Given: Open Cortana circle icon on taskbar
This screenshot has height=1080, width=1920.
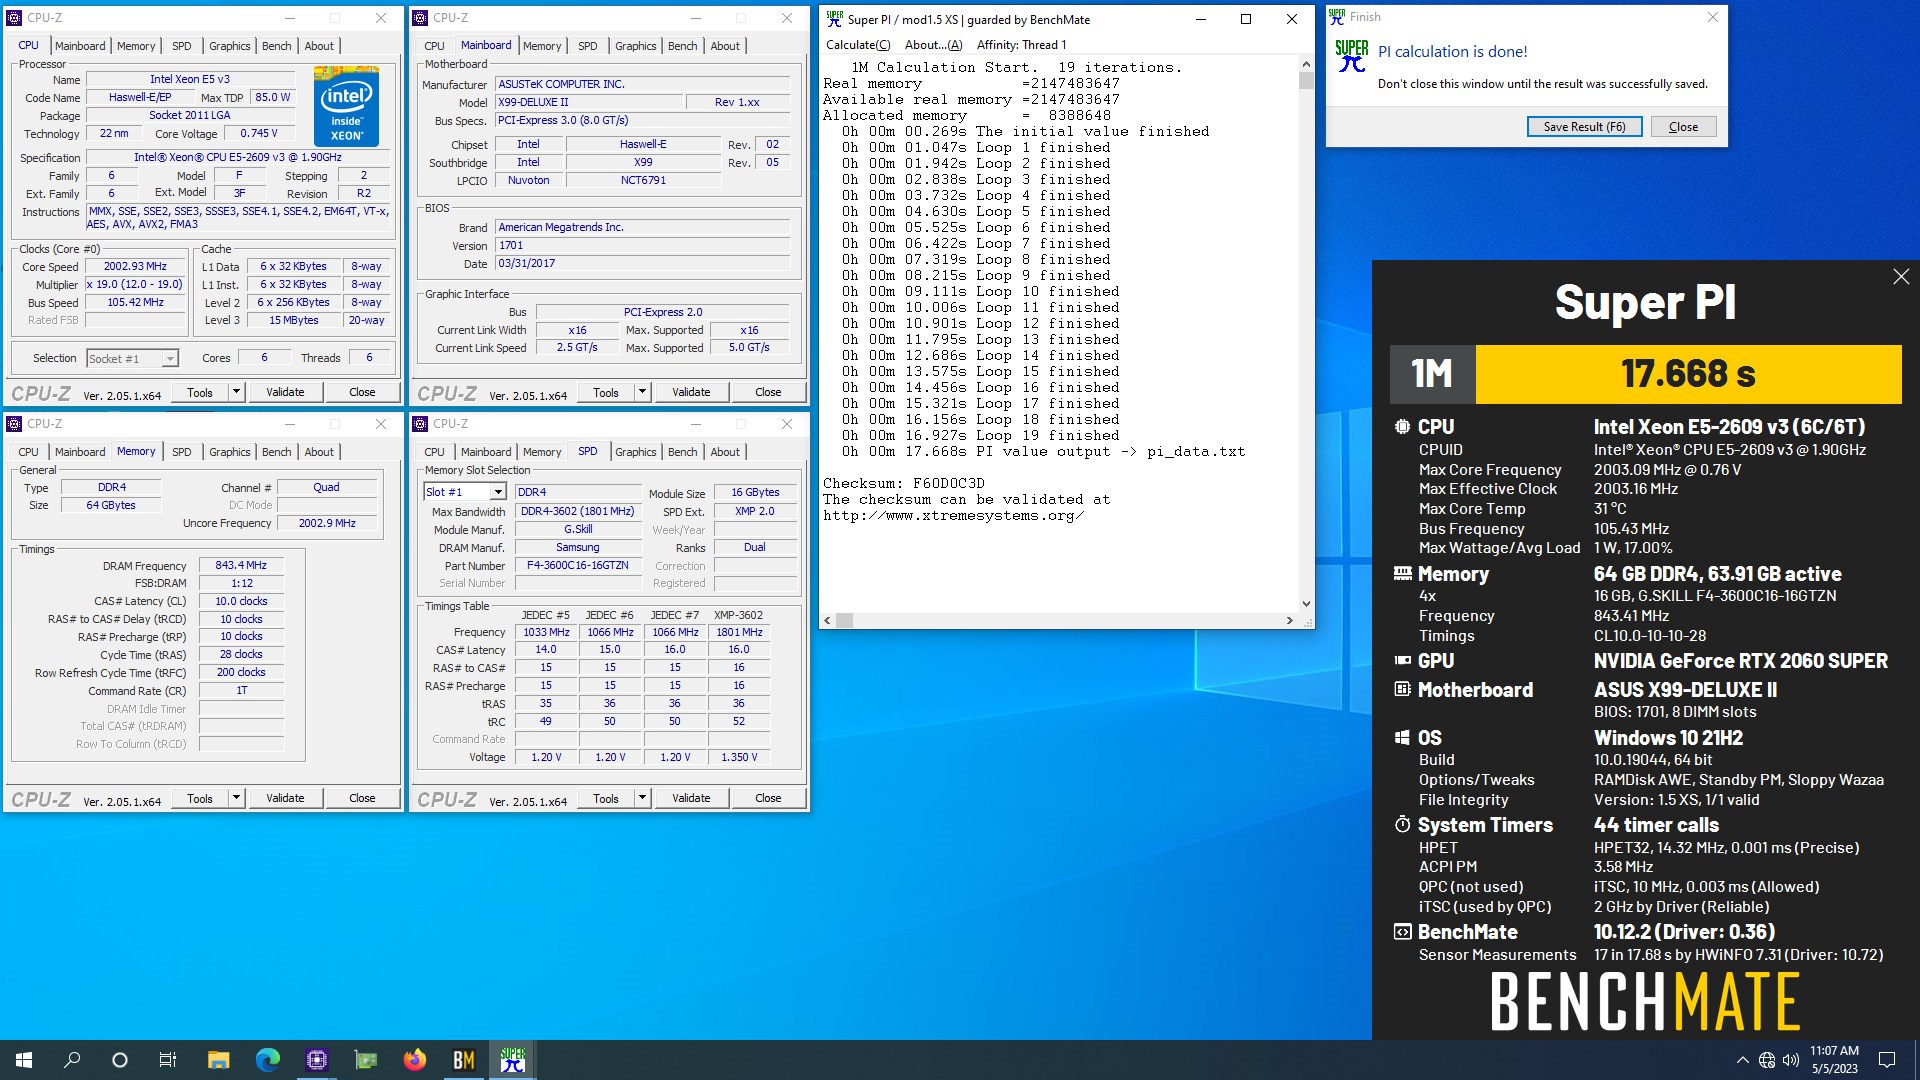Looking at the screenshot, I should point(120,1060).
